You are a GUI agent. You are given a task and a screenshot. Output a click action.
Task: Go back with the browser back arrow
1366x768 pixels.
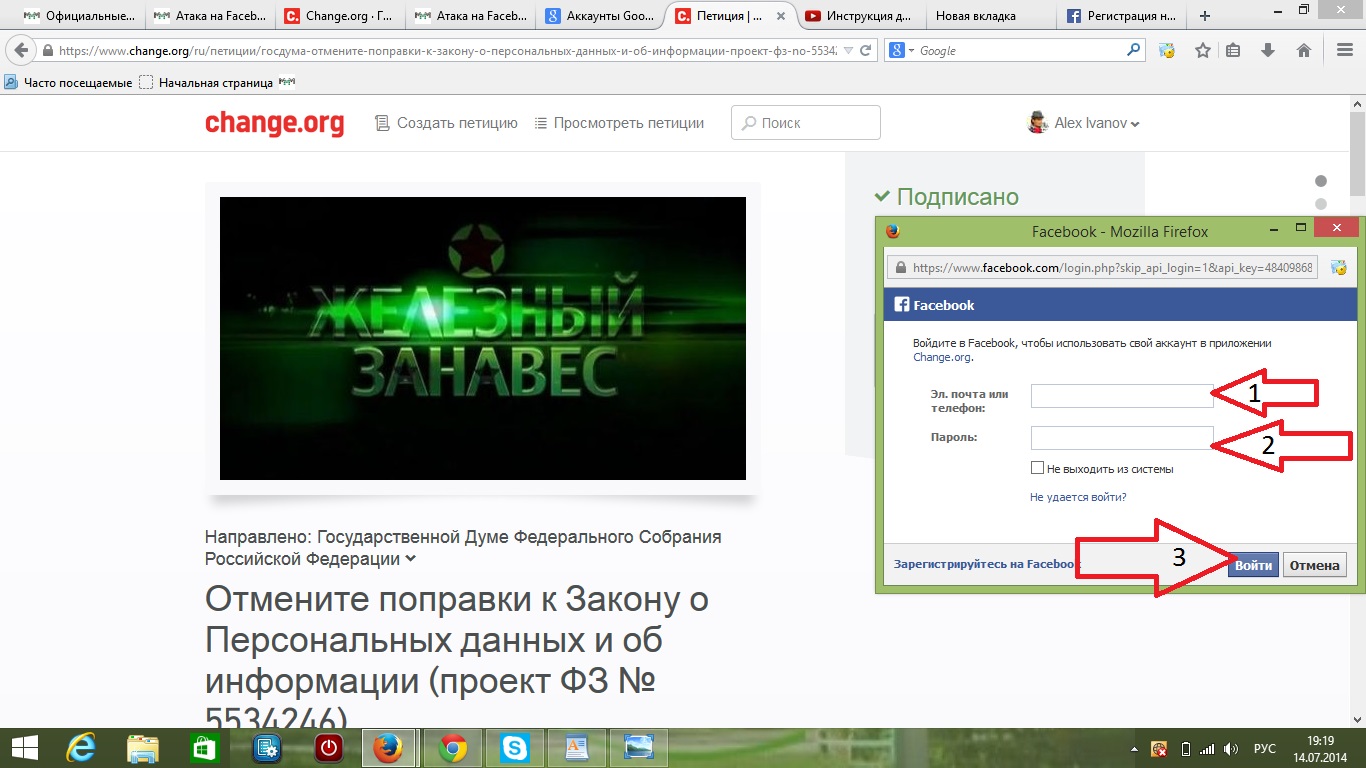21,50
